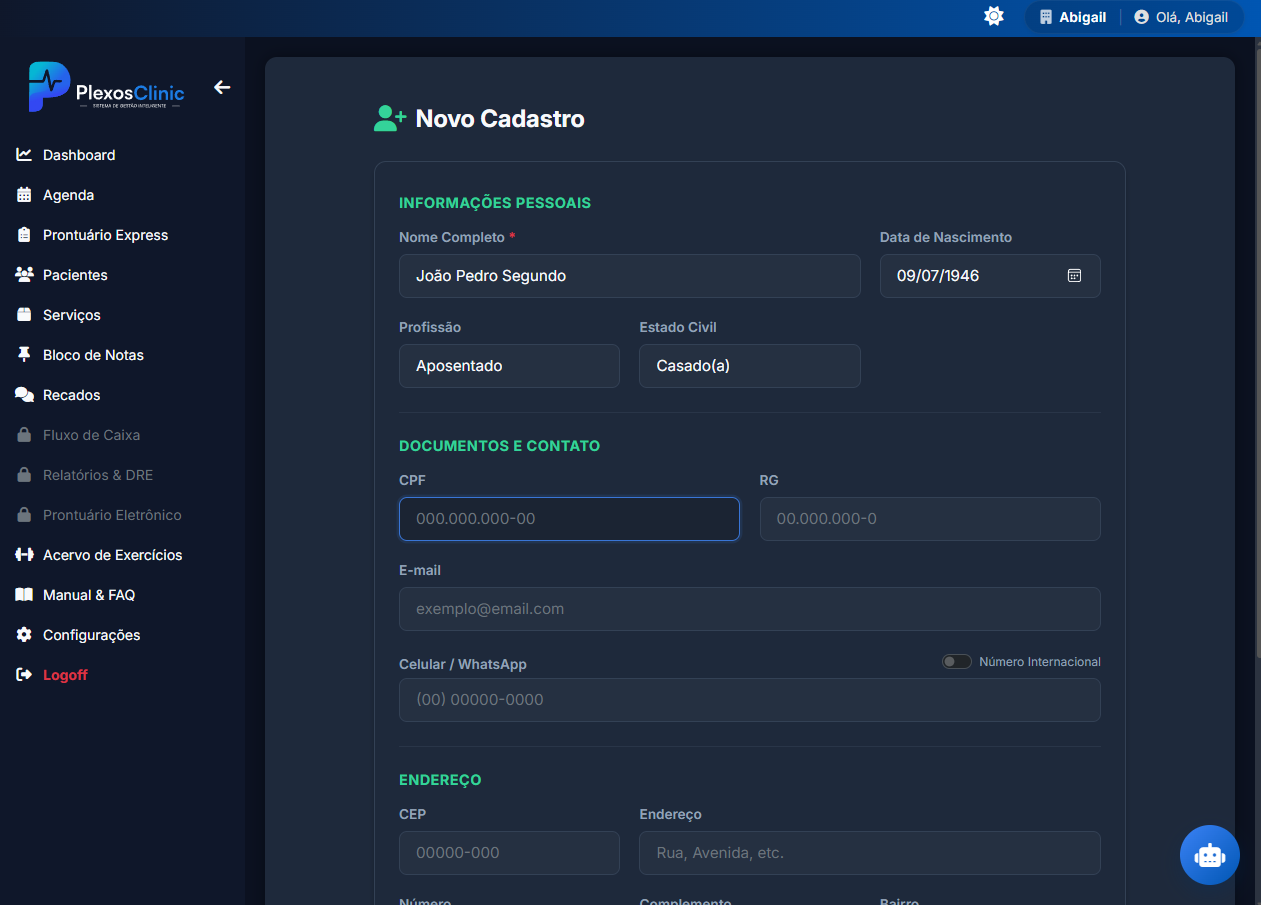Open the chatbot assistant robot button
1261x905 pixels.
tap(1210, 855)
